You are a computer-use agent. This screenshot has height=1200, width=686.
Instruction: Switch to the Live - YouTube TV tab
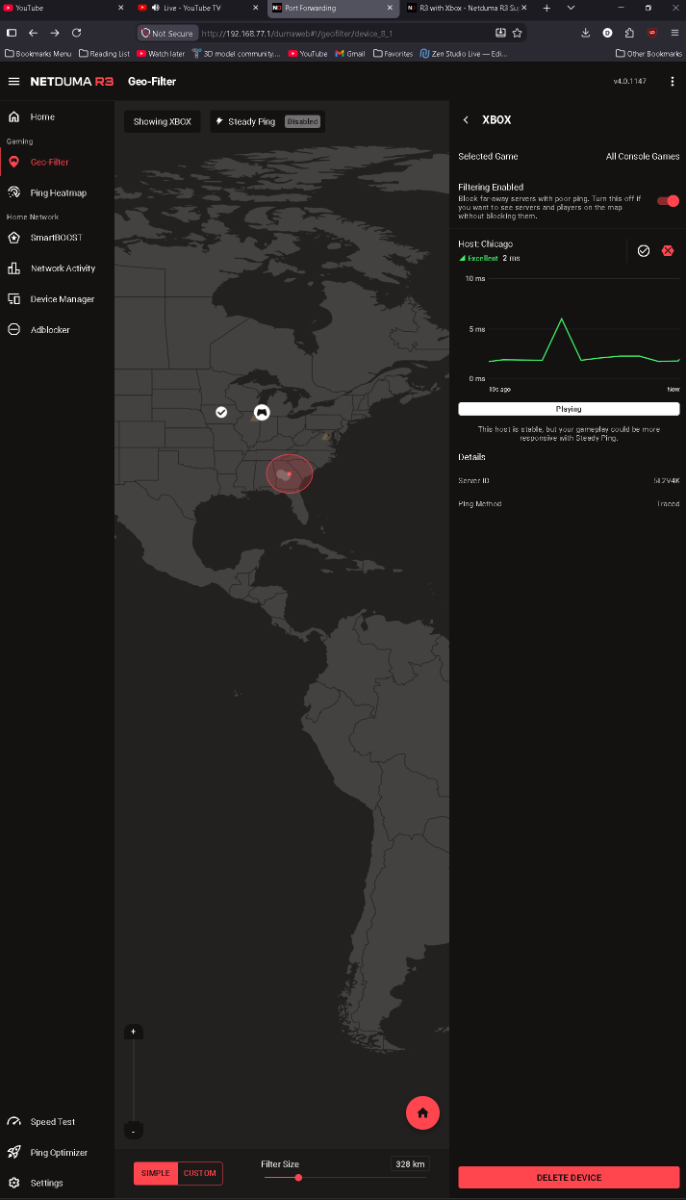[x=198, y=8]
